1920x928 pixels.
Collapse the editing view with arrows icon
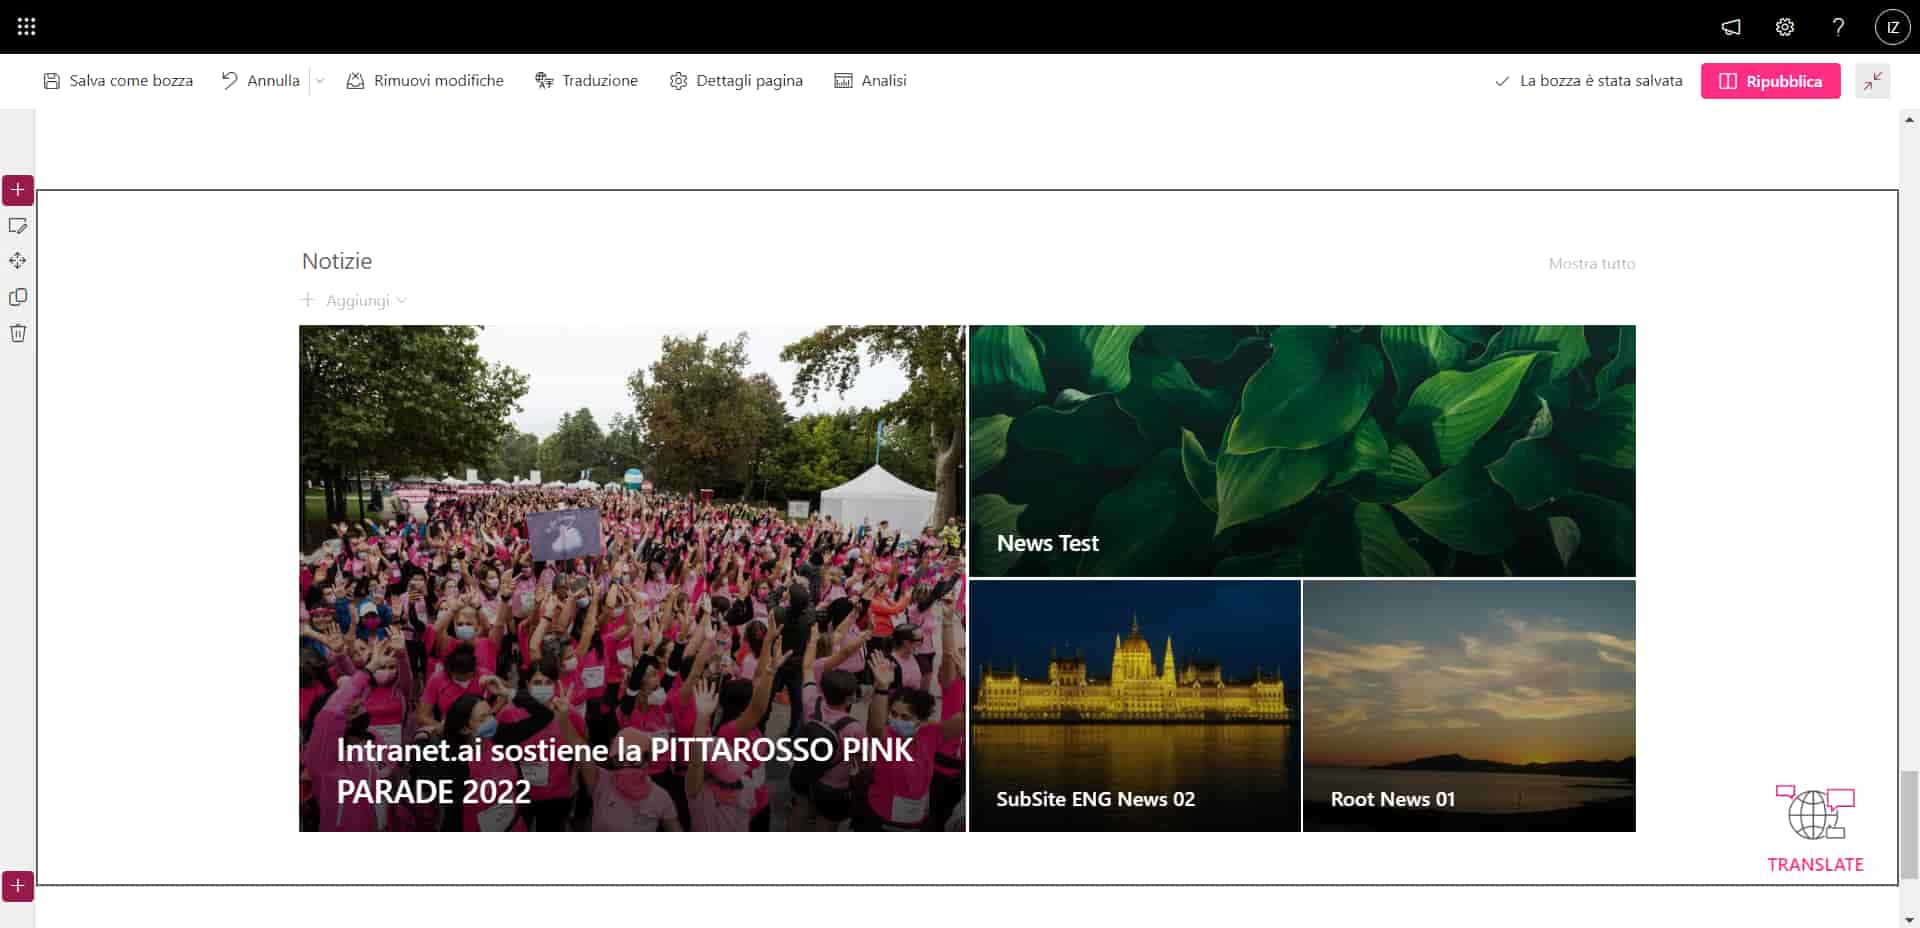tap(1873, 81)
